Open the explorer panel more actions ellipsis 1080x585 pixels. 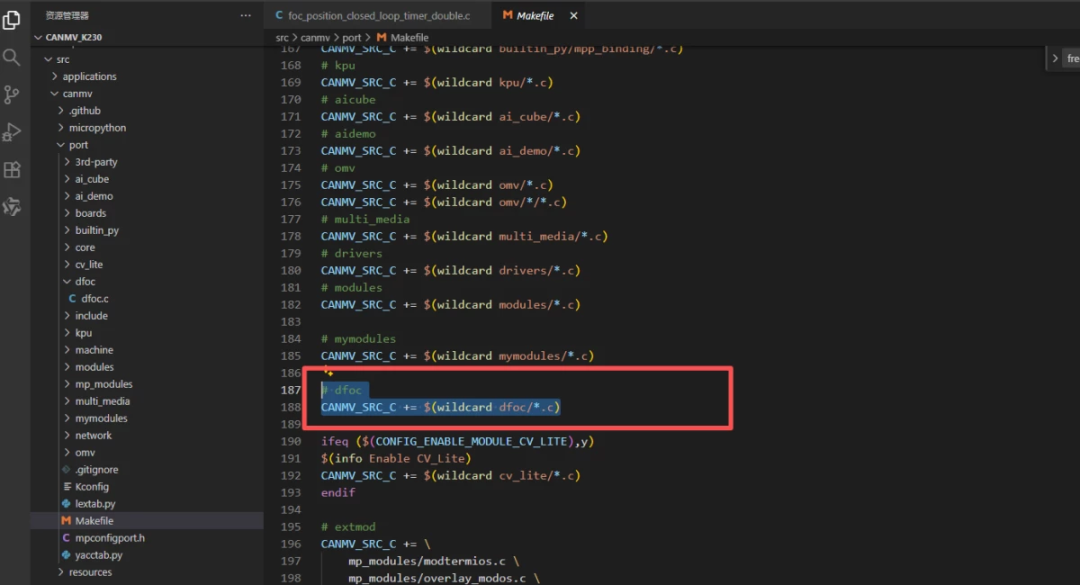pyautogui.click(x=246, y=15)
